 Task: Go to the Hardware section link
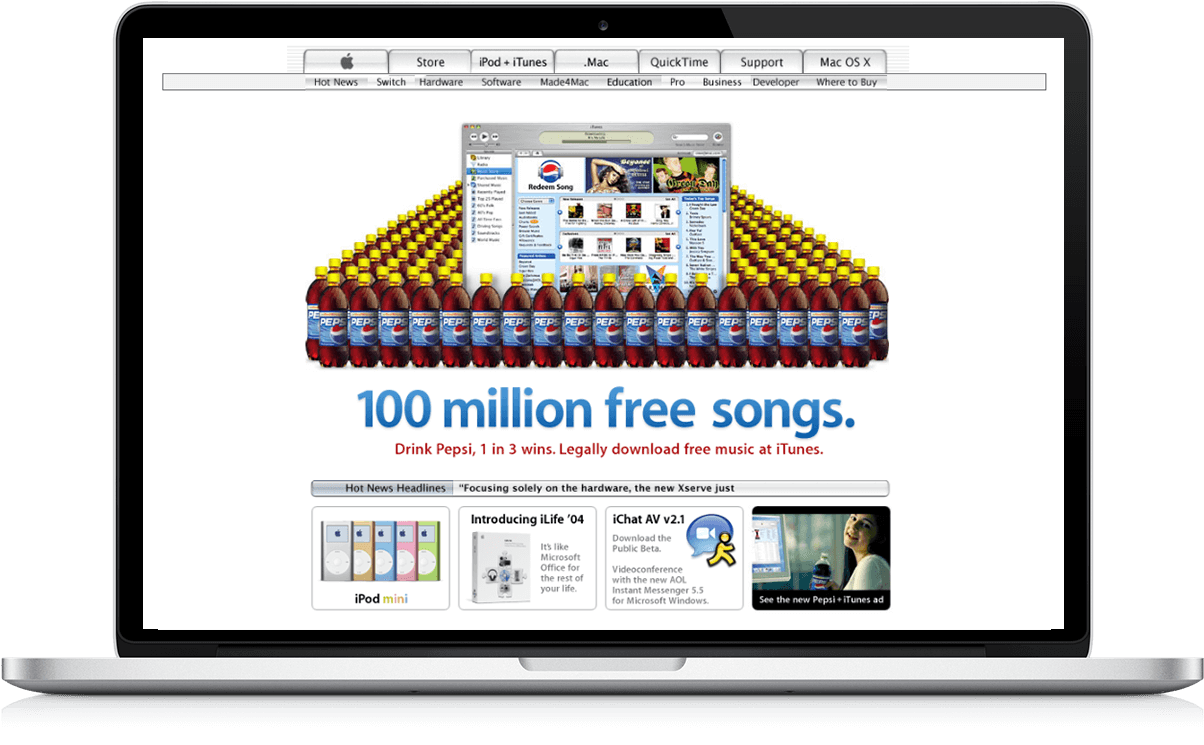coord(441,82)
